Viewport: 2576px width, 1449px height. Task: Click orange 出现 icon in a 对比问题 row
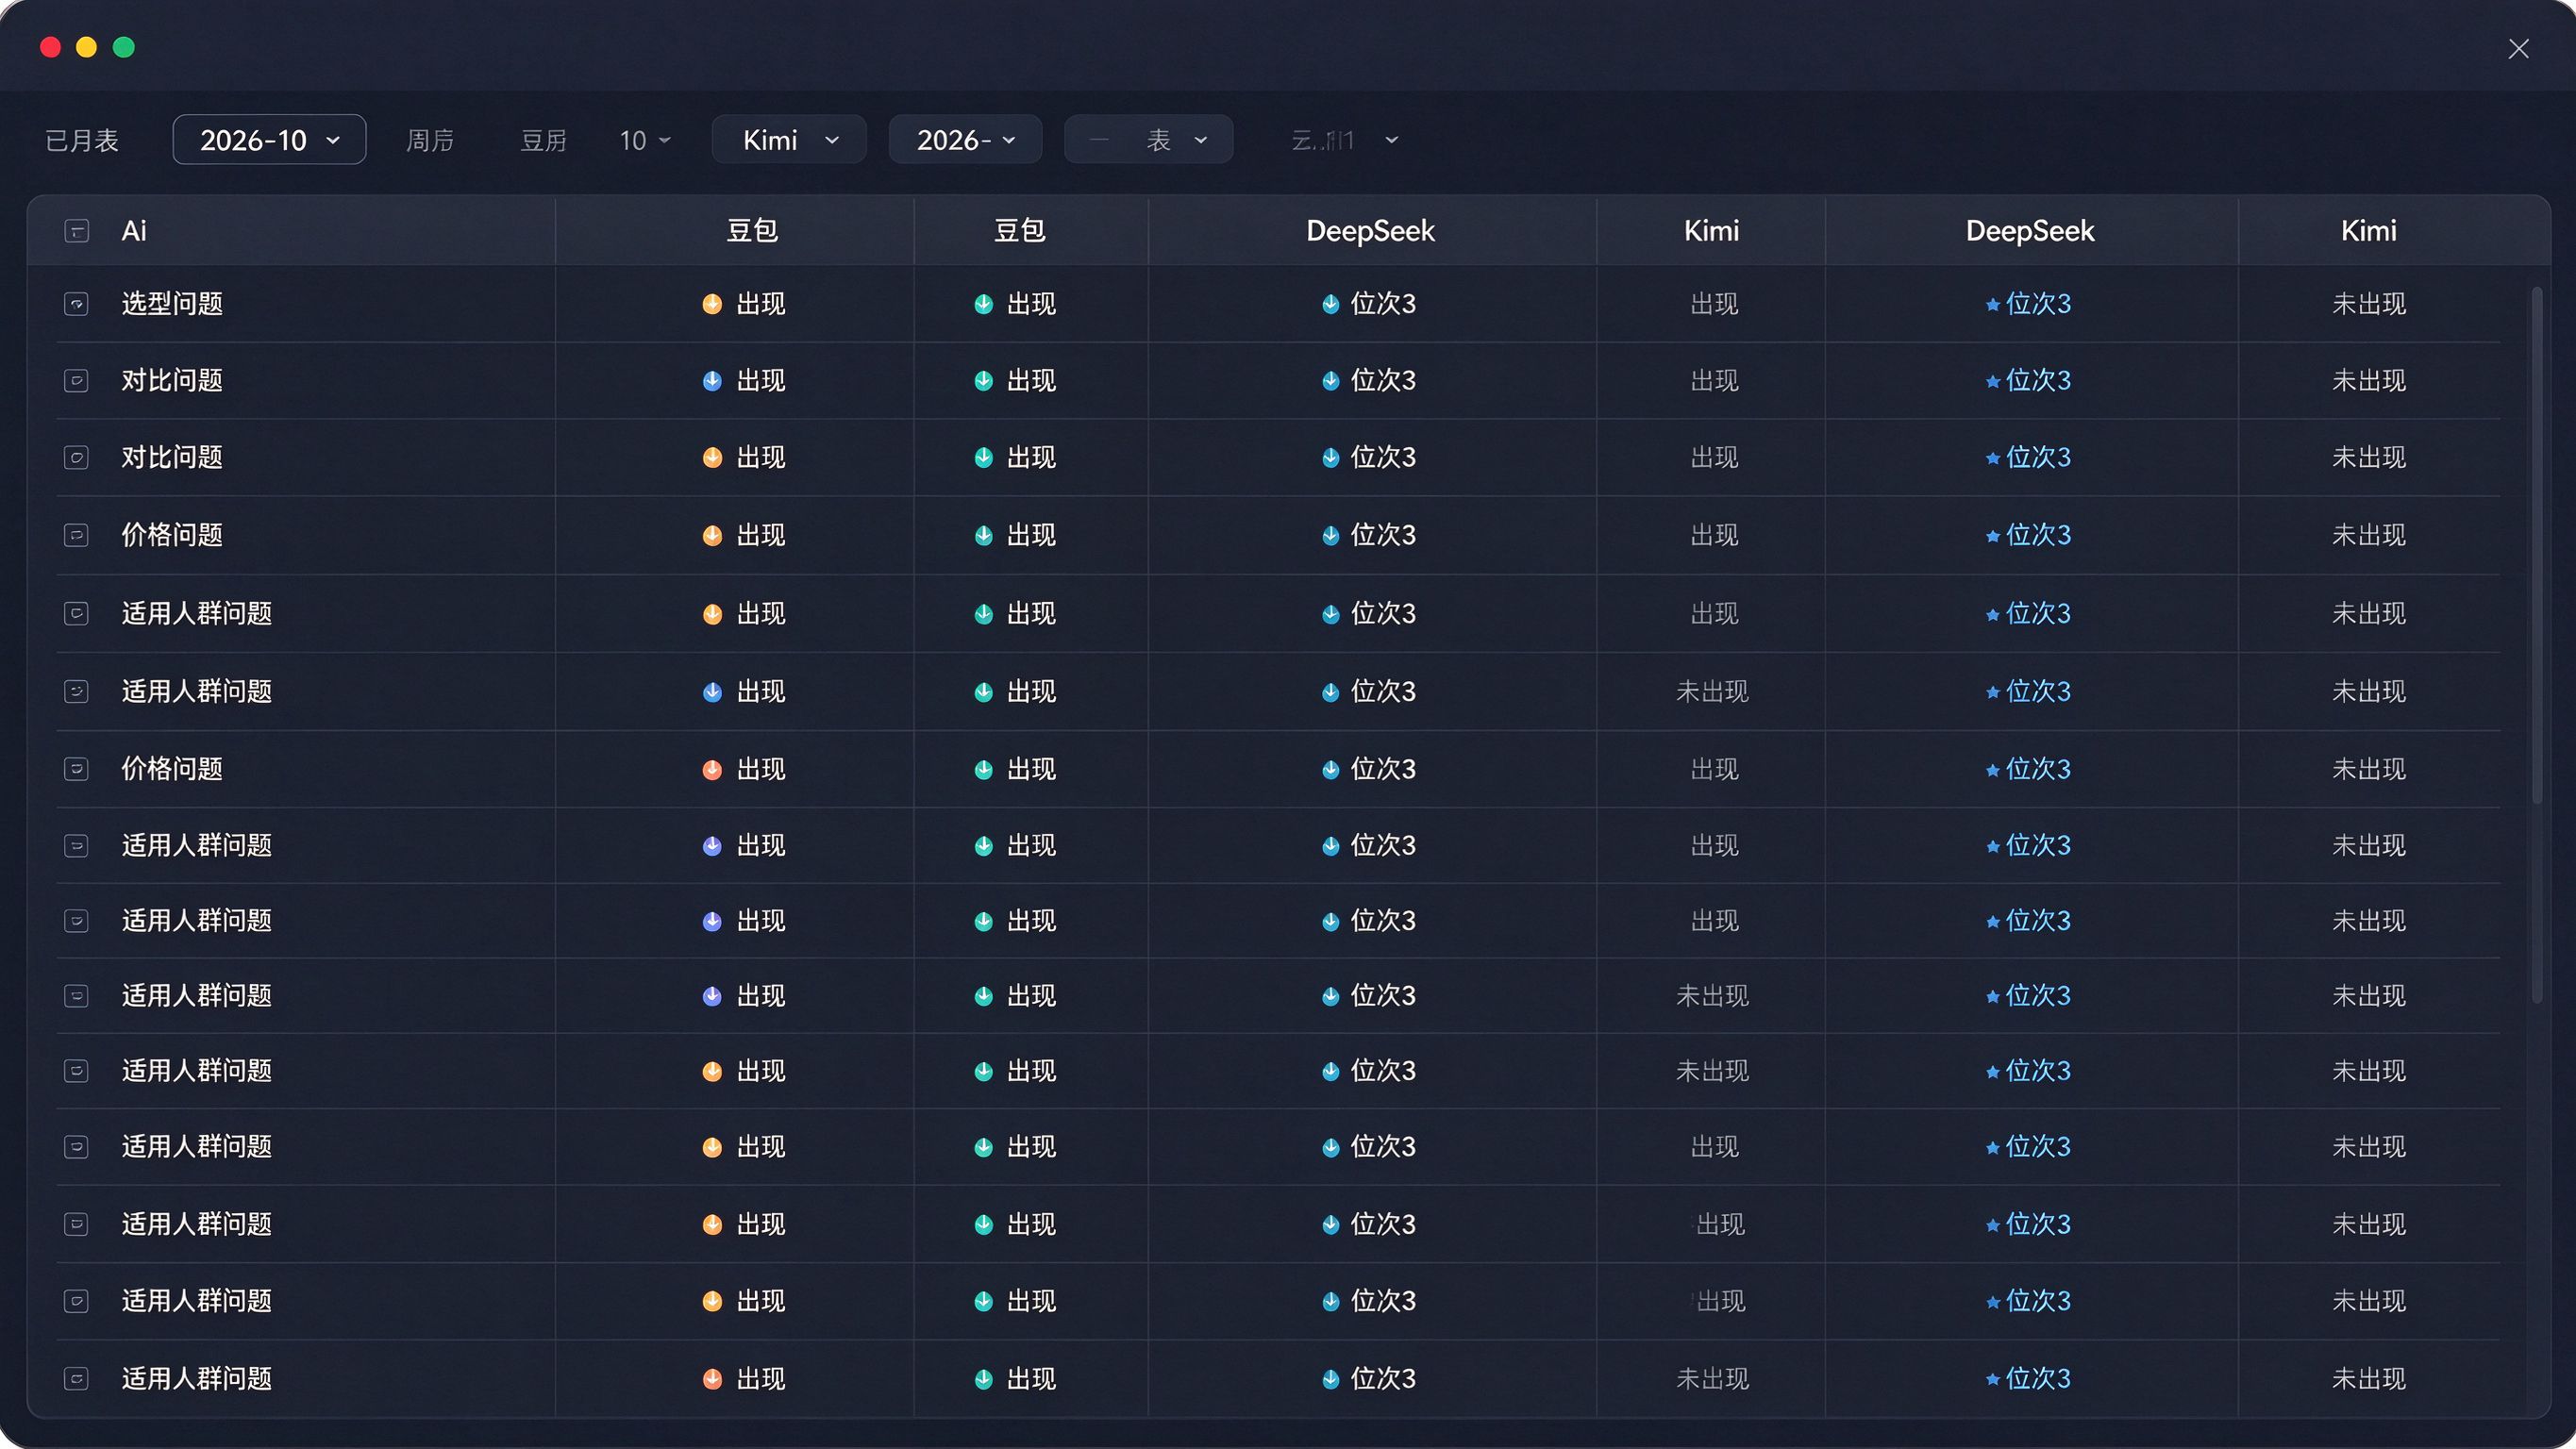(712, 458)
